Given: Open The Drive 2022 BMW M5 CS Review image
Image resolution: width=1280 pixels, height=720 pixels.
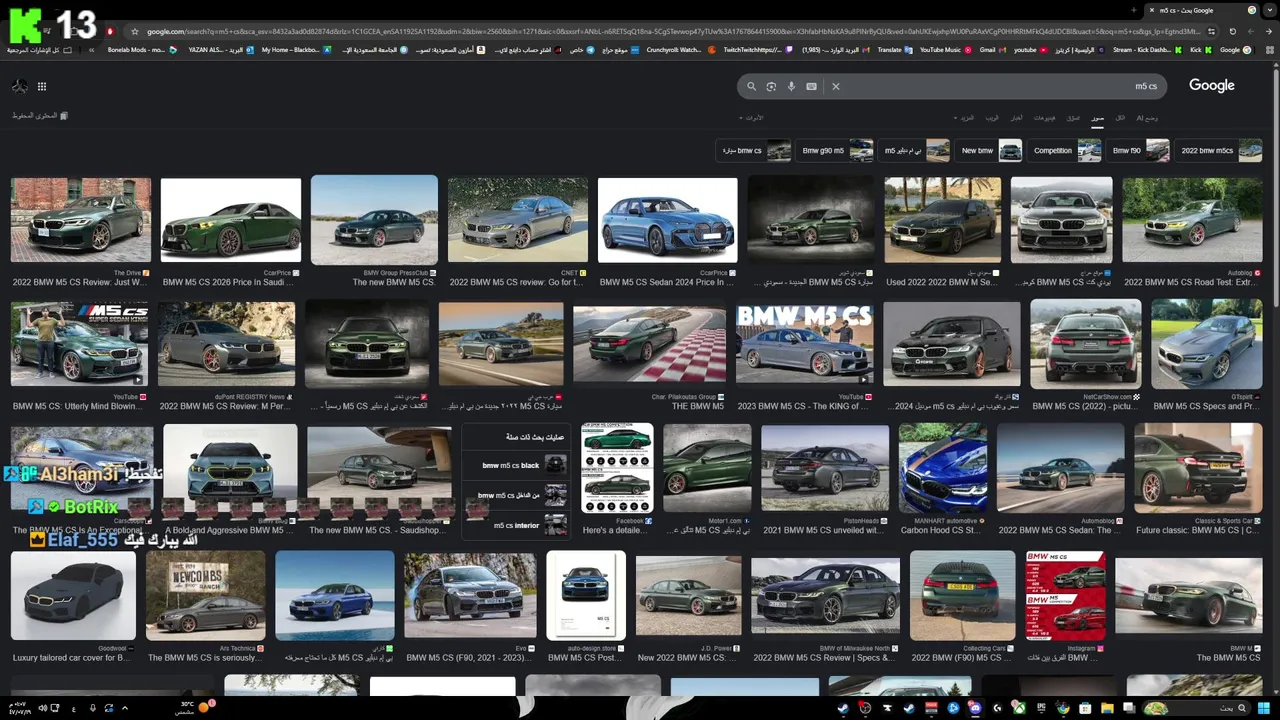Looking at the screenshot, I should tap(80, 220).
